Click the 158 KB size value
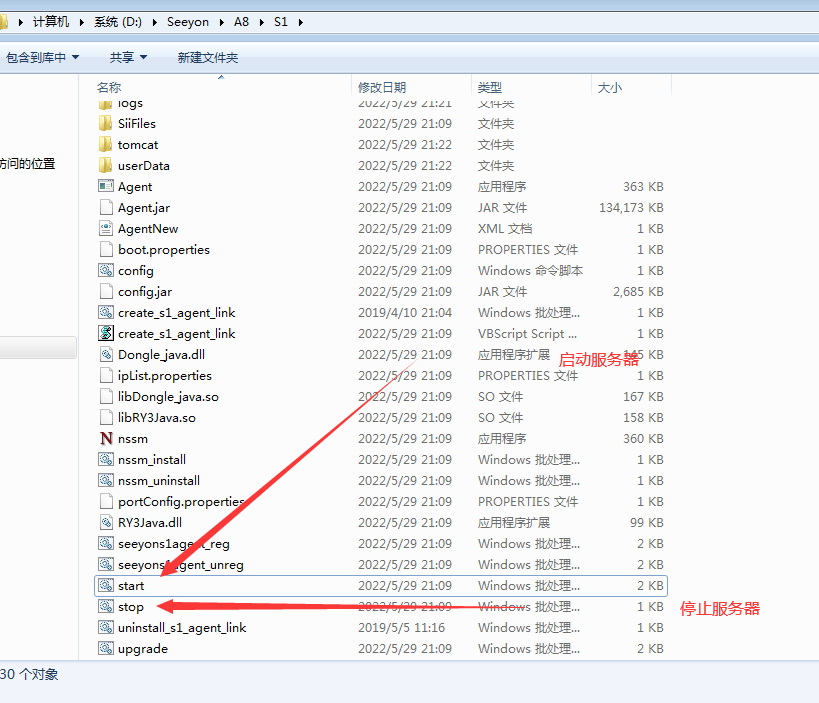The height and width of the screenshot is (703, 819). click(x=643, y=418)
